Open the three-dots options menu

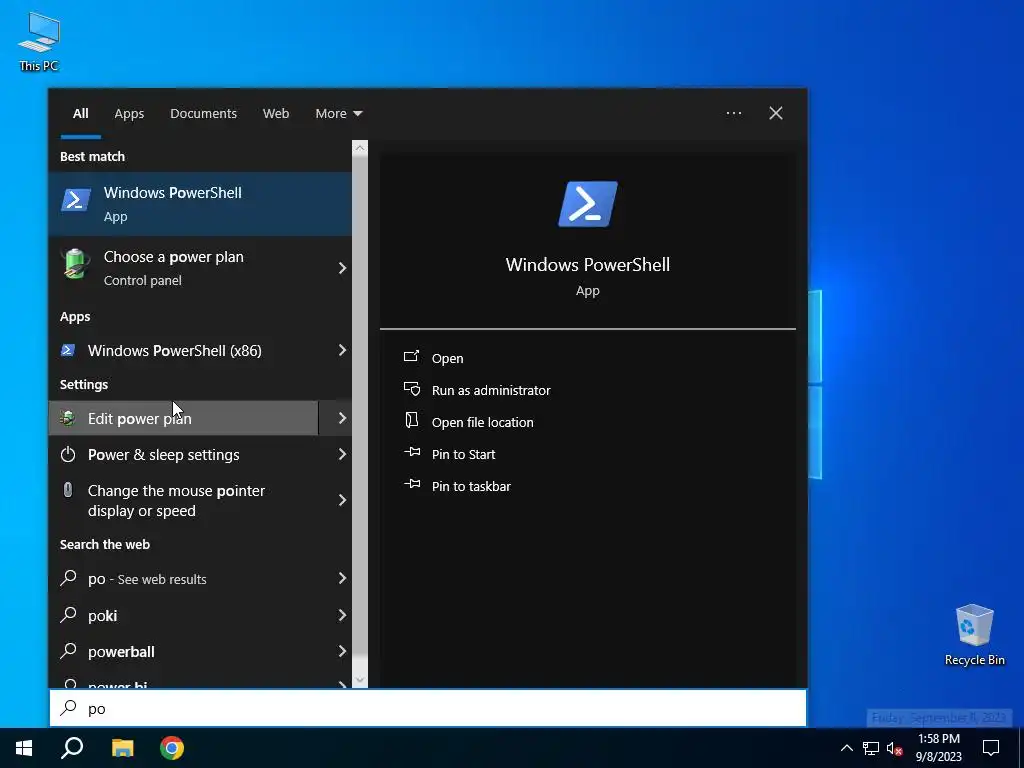(734, 113)
